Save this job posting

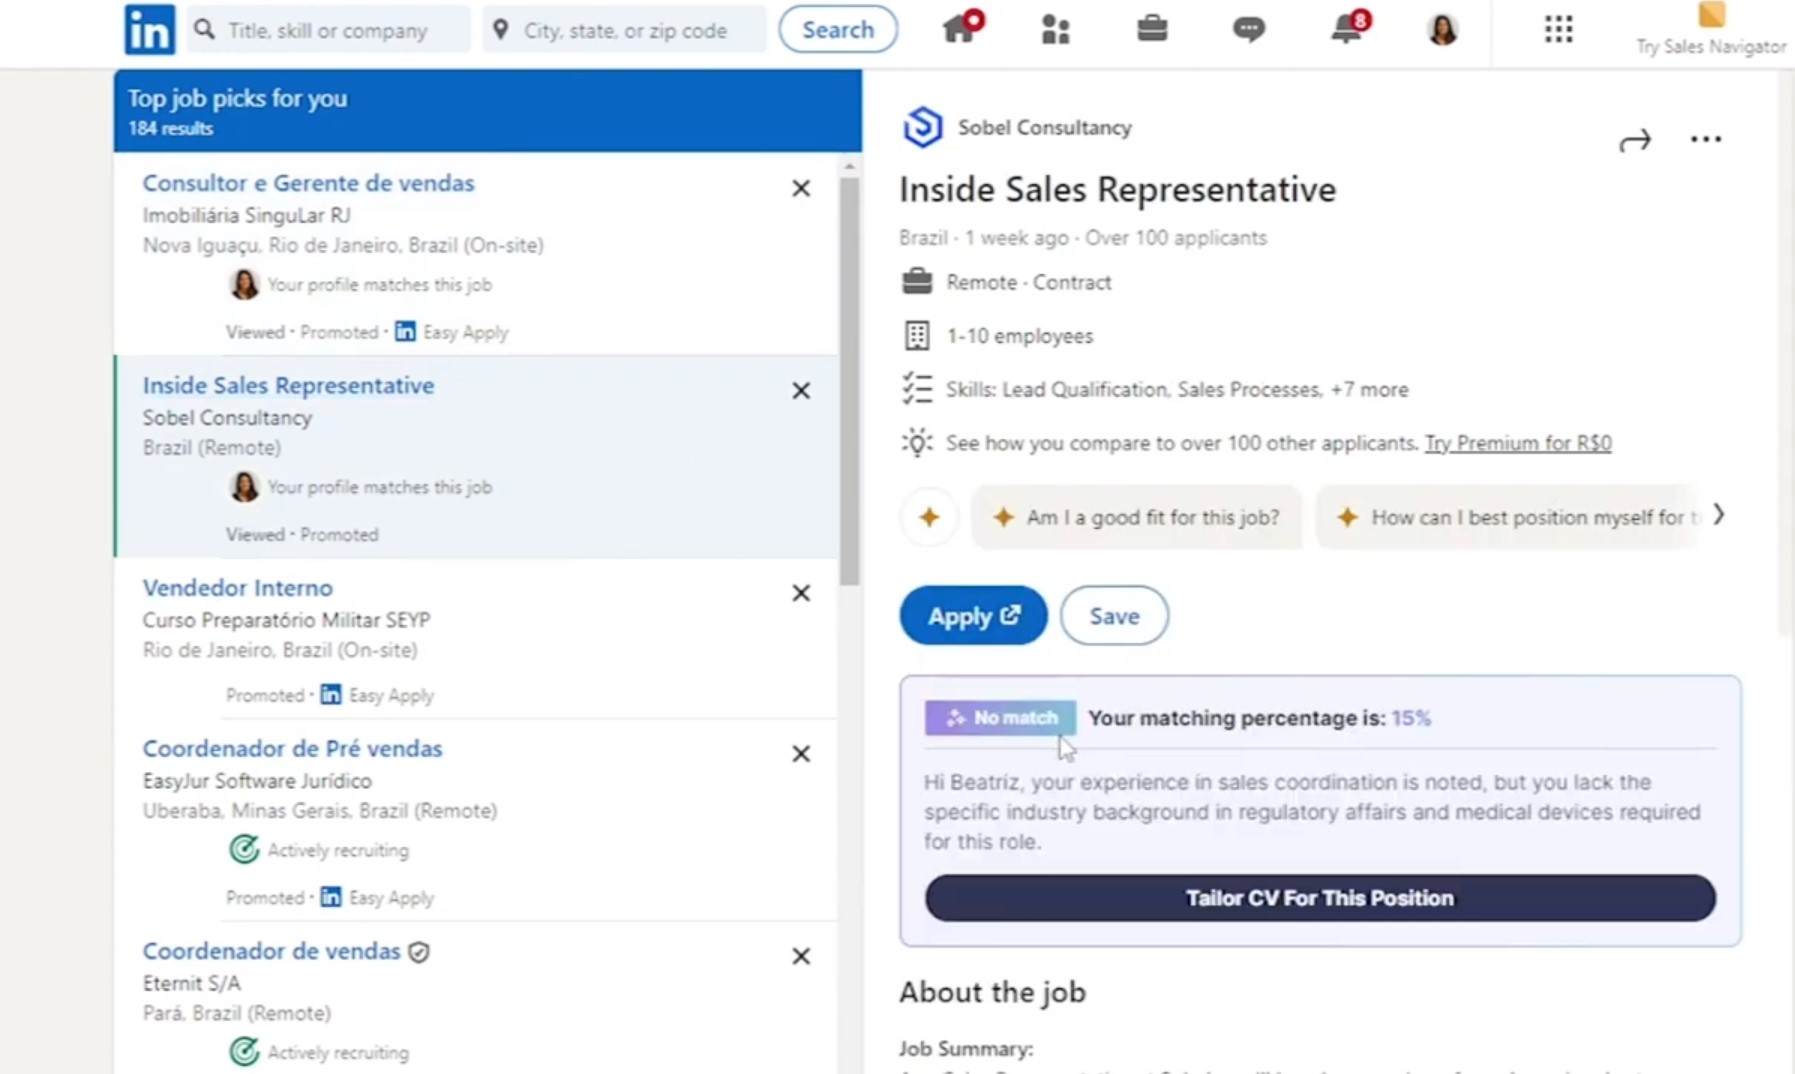[1114, 615]
